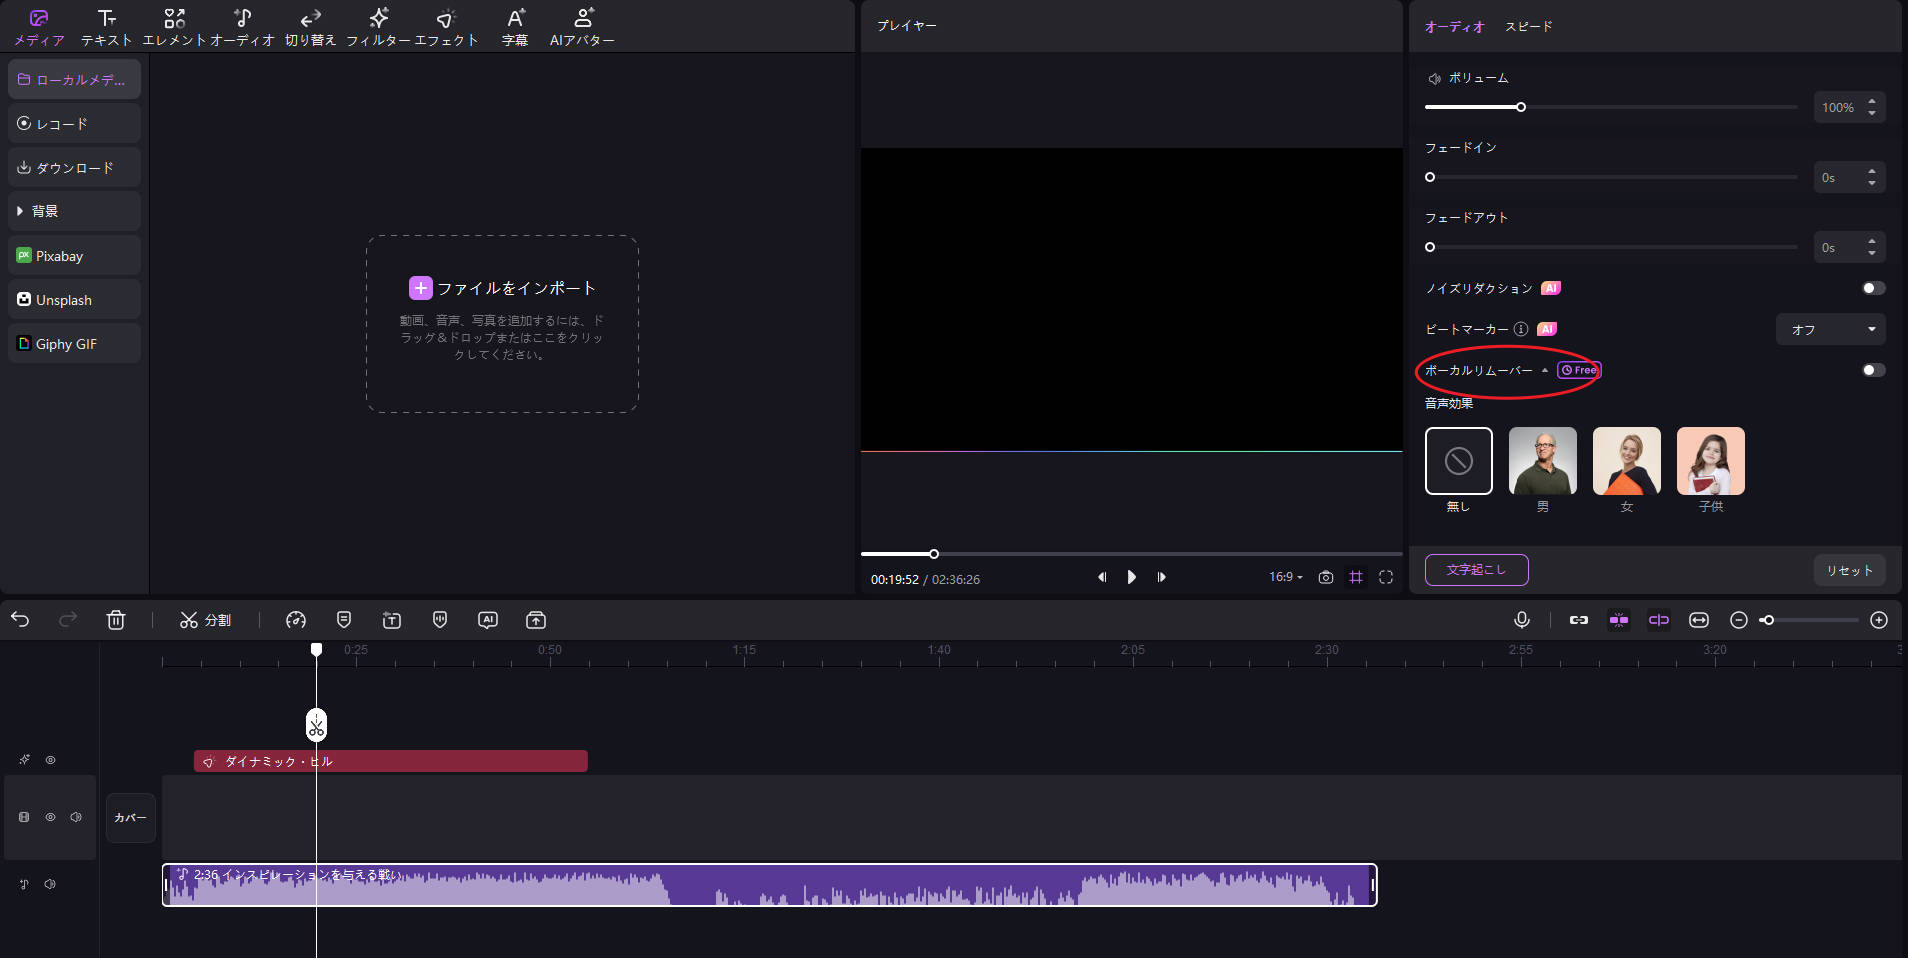Select ローカルメディア in the sidebar

(74, 79)
